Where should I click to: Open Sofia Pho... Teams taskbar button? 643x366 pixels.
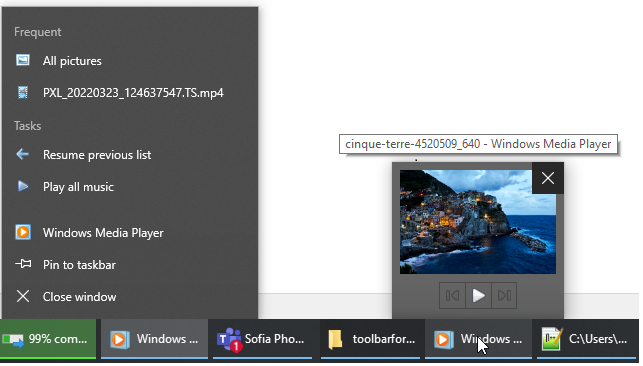262,339
